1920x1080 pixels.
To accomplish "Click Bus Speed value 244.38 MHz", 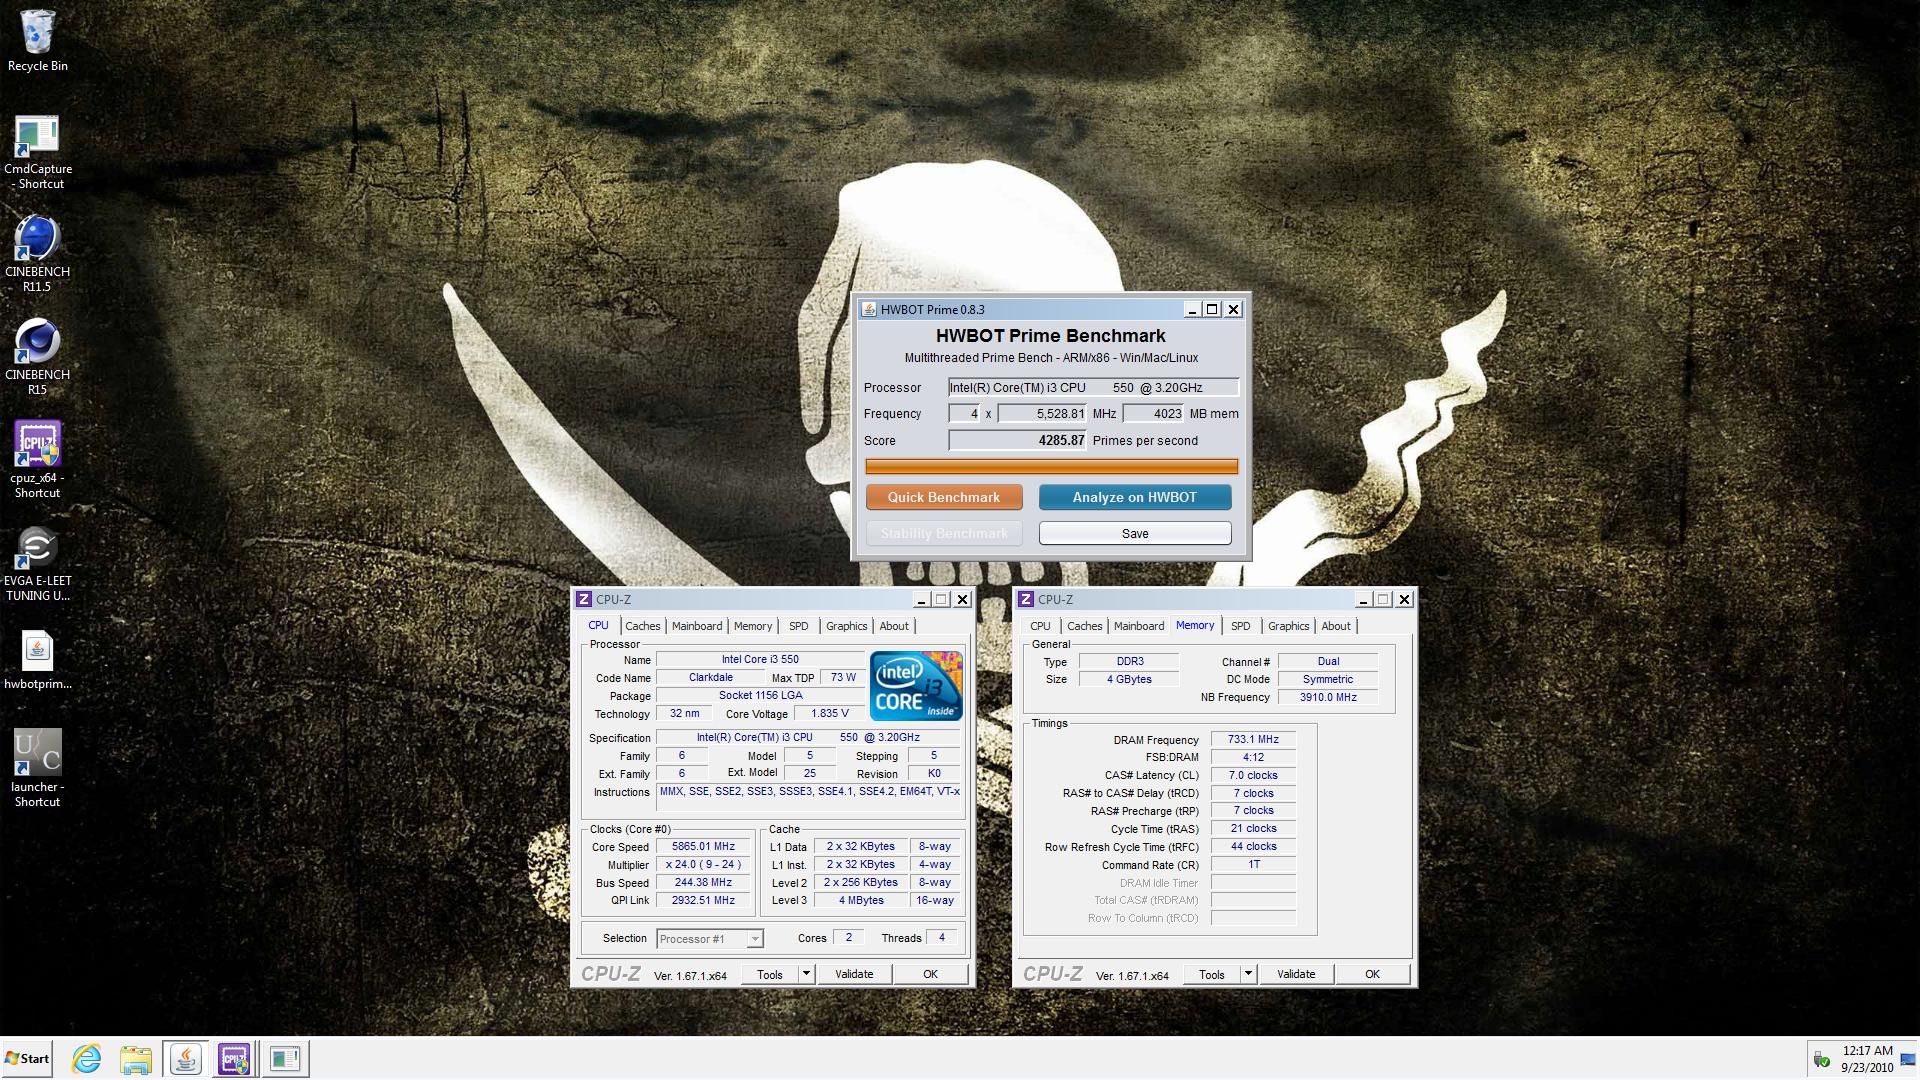I will click(703, 882).
